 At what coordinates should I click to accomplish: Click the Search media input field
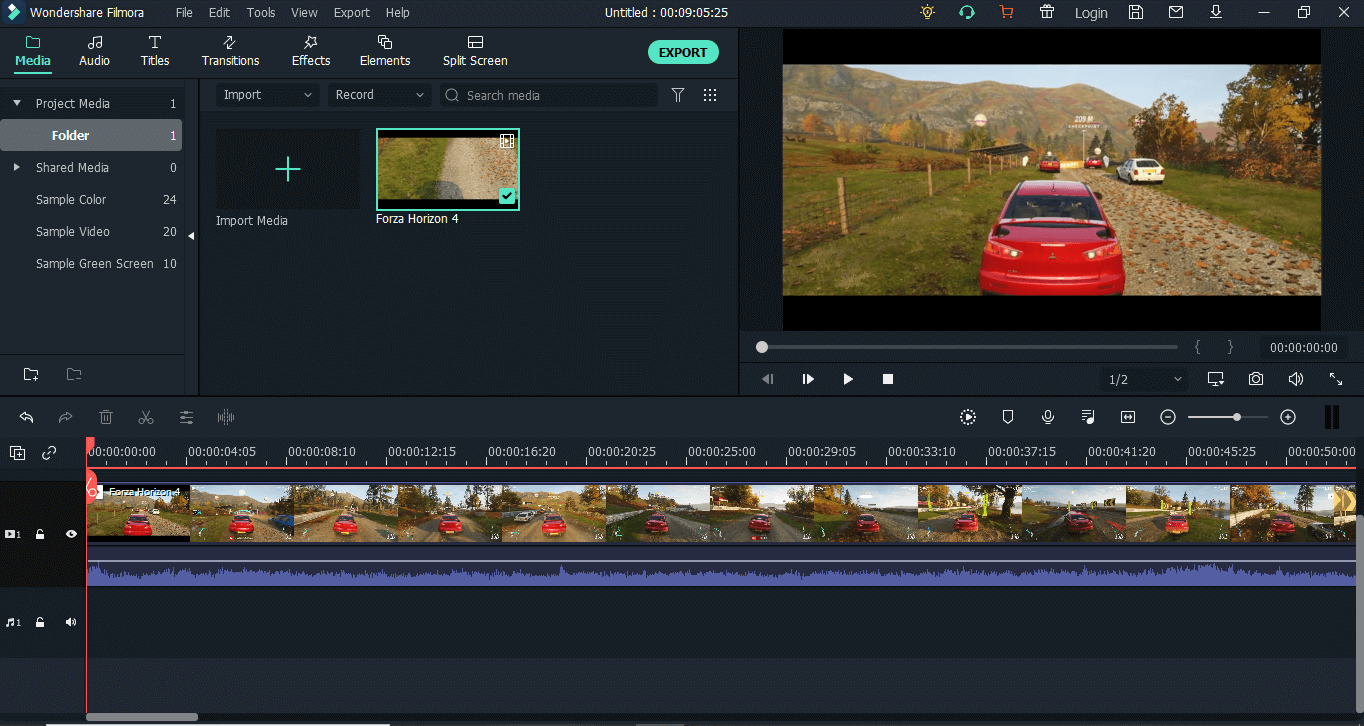[x=549, y=95]
